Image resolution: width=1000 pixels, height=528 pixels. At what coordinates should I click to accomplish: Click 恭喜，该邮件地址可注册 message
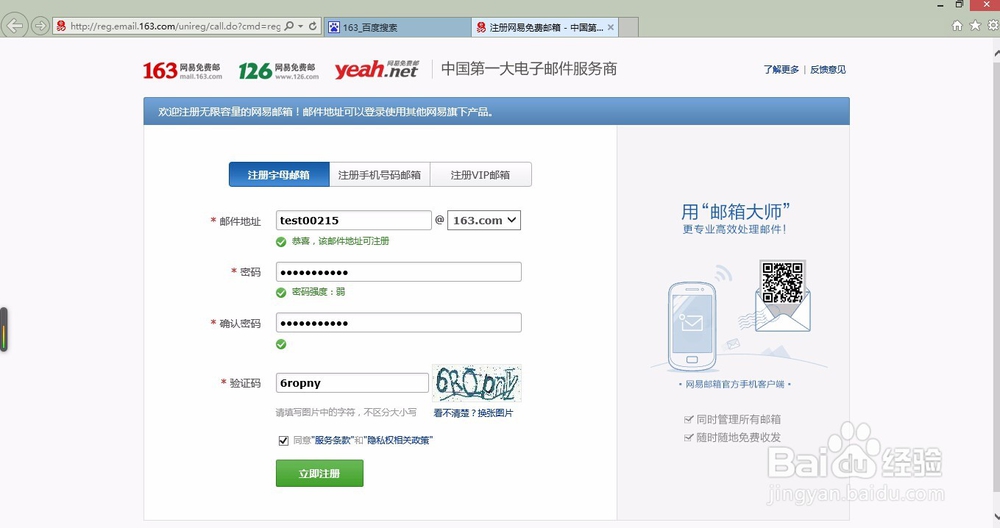point(341,241)
